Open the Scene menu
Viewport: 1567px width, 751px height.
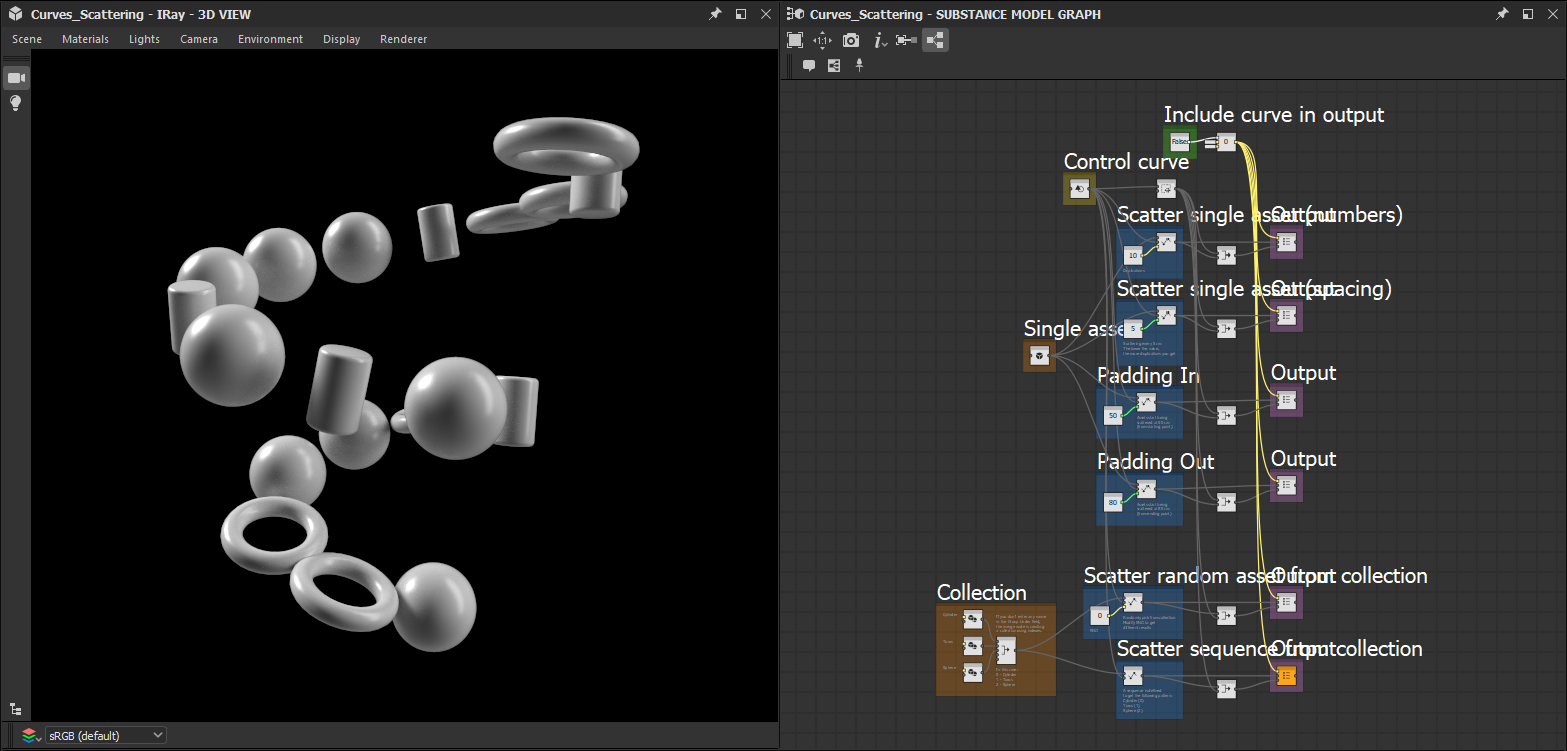point(26,39)
